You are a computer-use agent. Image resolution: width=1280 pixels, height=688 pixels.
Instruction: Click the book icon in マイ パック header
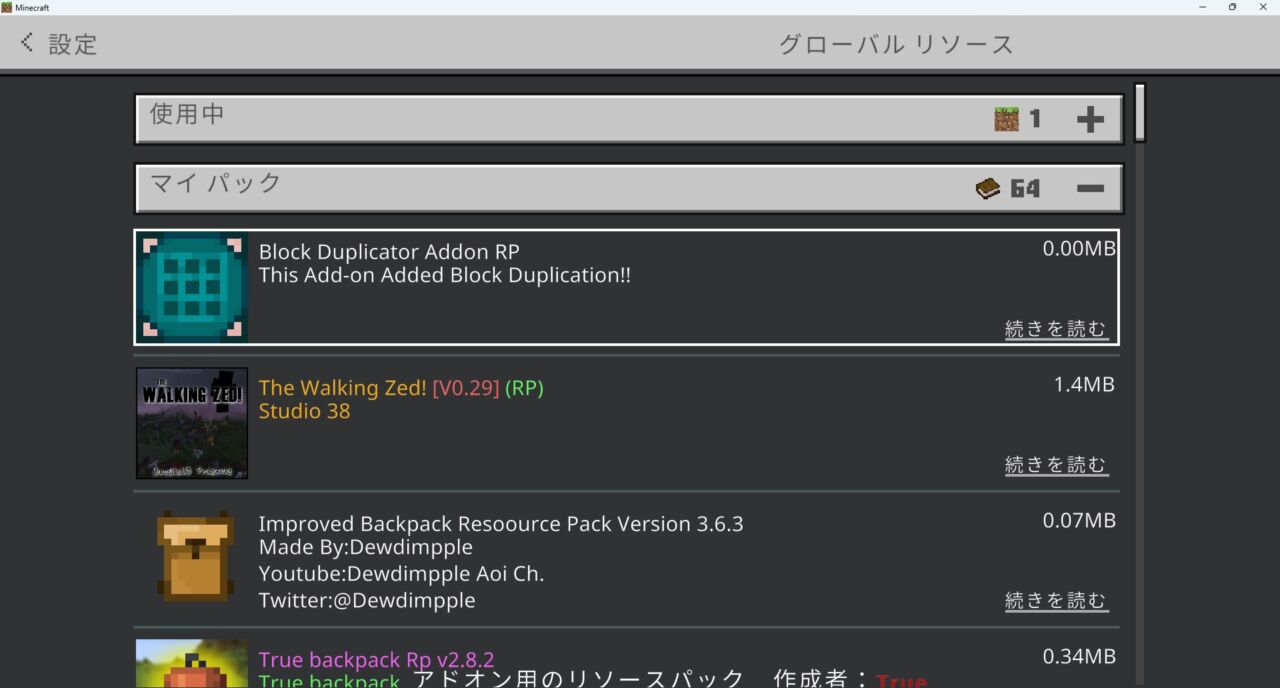coord(988,188)
